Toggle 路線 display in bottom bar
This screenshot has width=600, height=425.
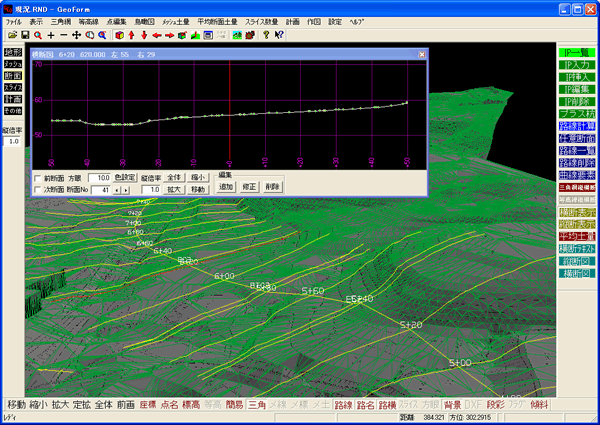click(x=343, y=404)
